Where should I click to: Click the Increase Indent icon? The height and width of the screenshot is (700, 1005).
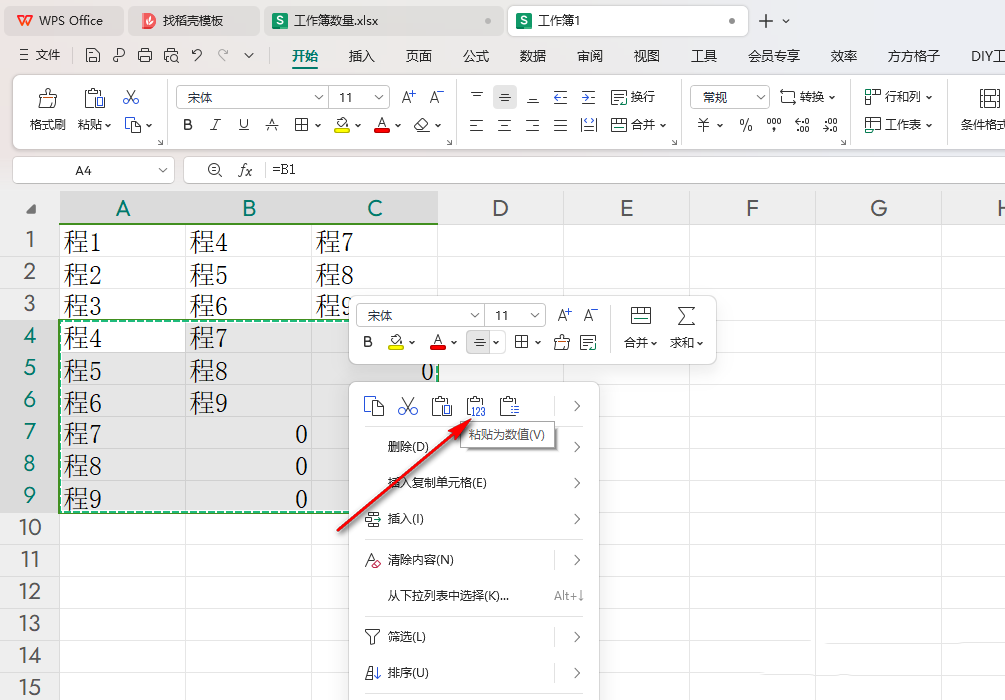point(588,97)
